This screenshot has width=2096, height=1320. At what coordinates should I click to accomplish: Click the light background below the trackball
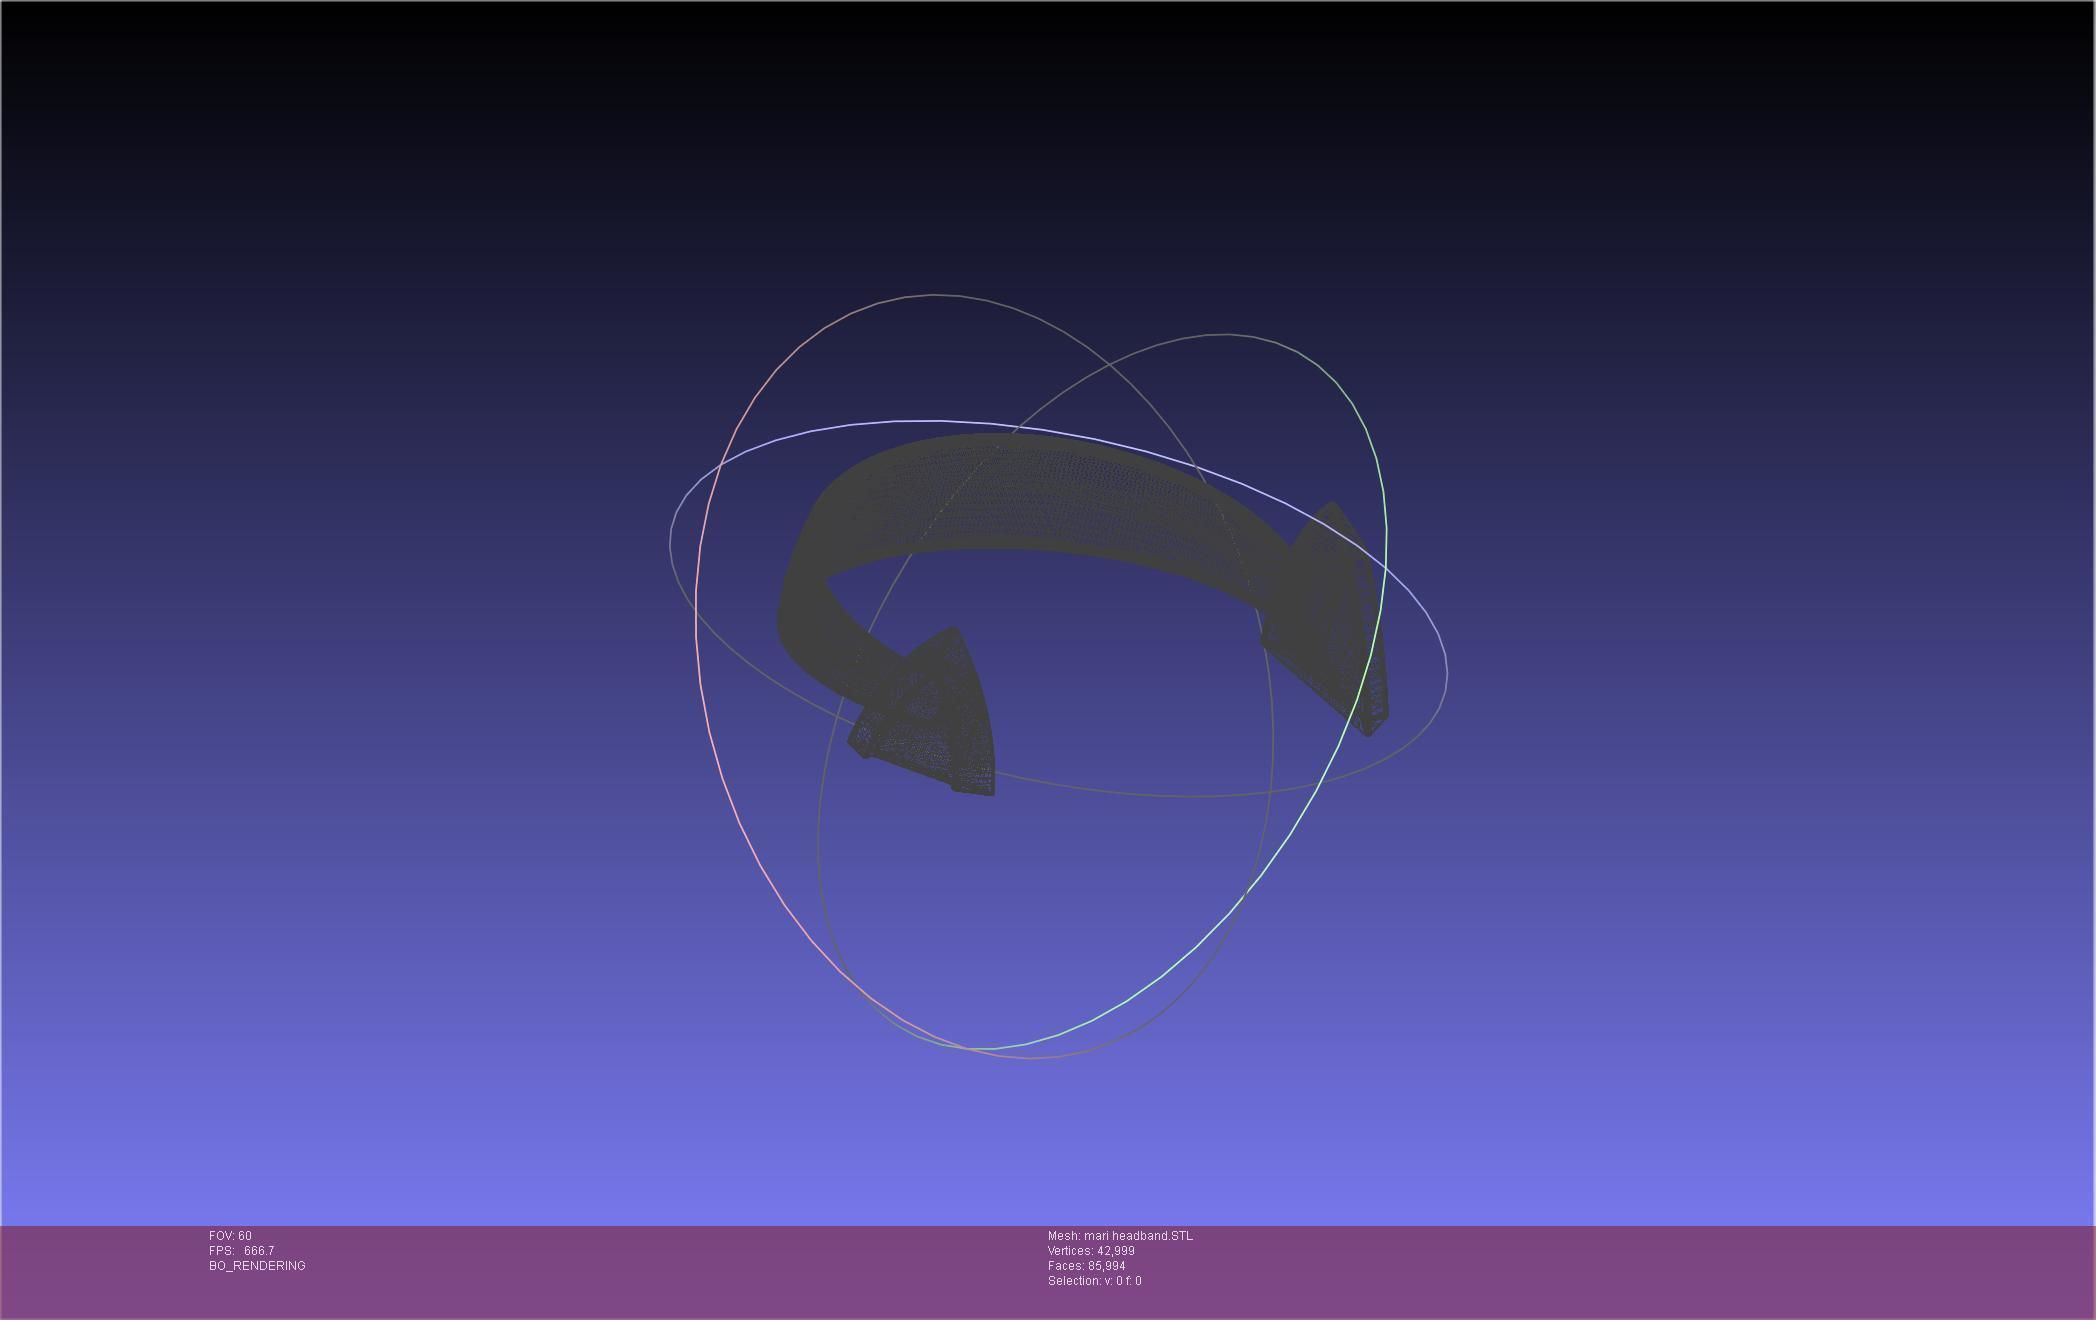1048,1150
